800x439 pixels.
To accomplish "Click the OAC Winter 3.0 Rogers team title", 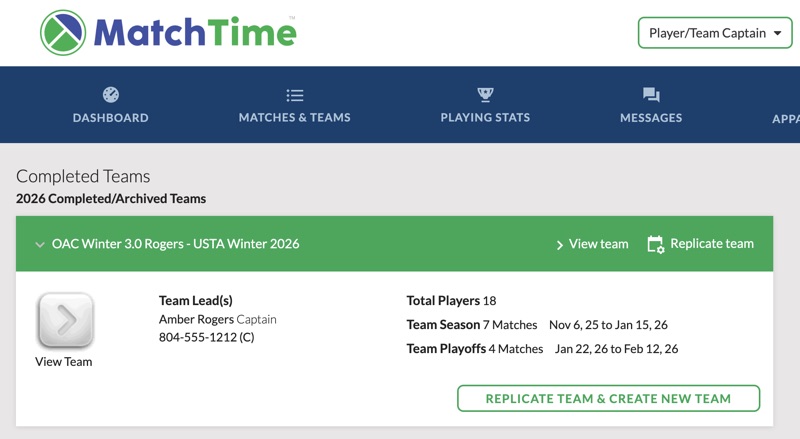I will 176,243.
